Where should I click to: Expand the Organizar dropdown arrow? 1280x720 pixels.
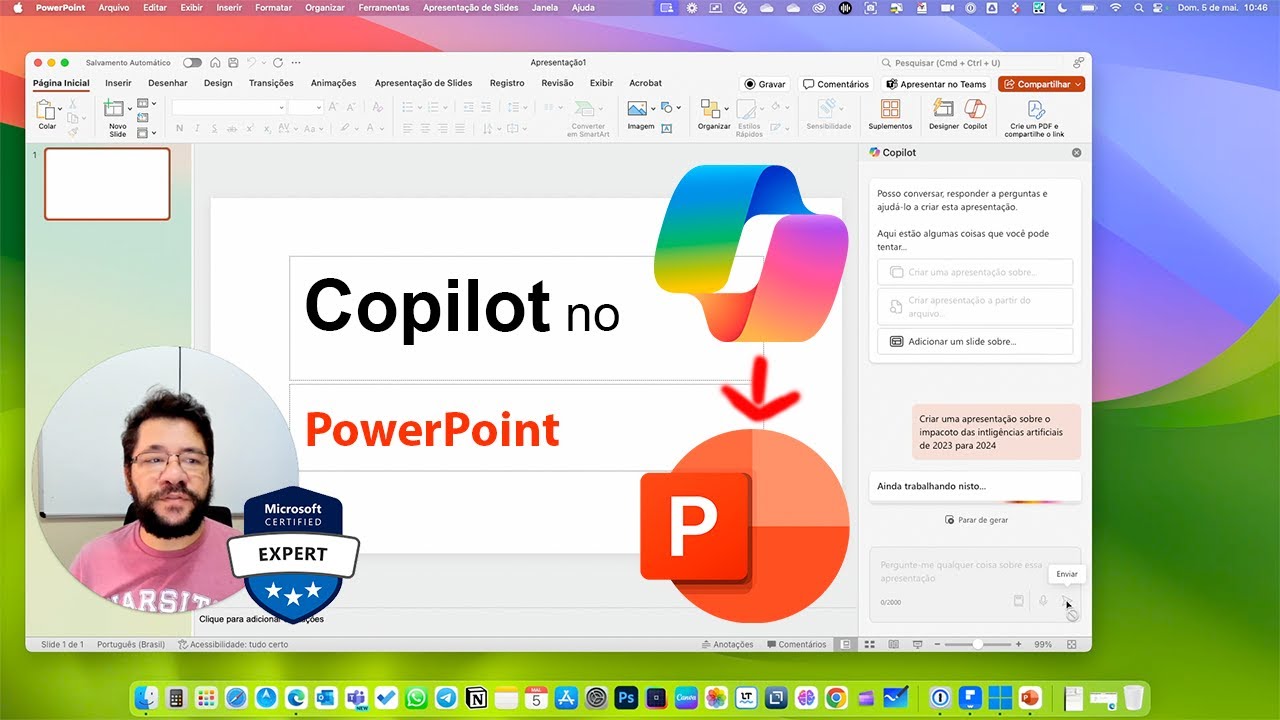(x=726, y=108)
